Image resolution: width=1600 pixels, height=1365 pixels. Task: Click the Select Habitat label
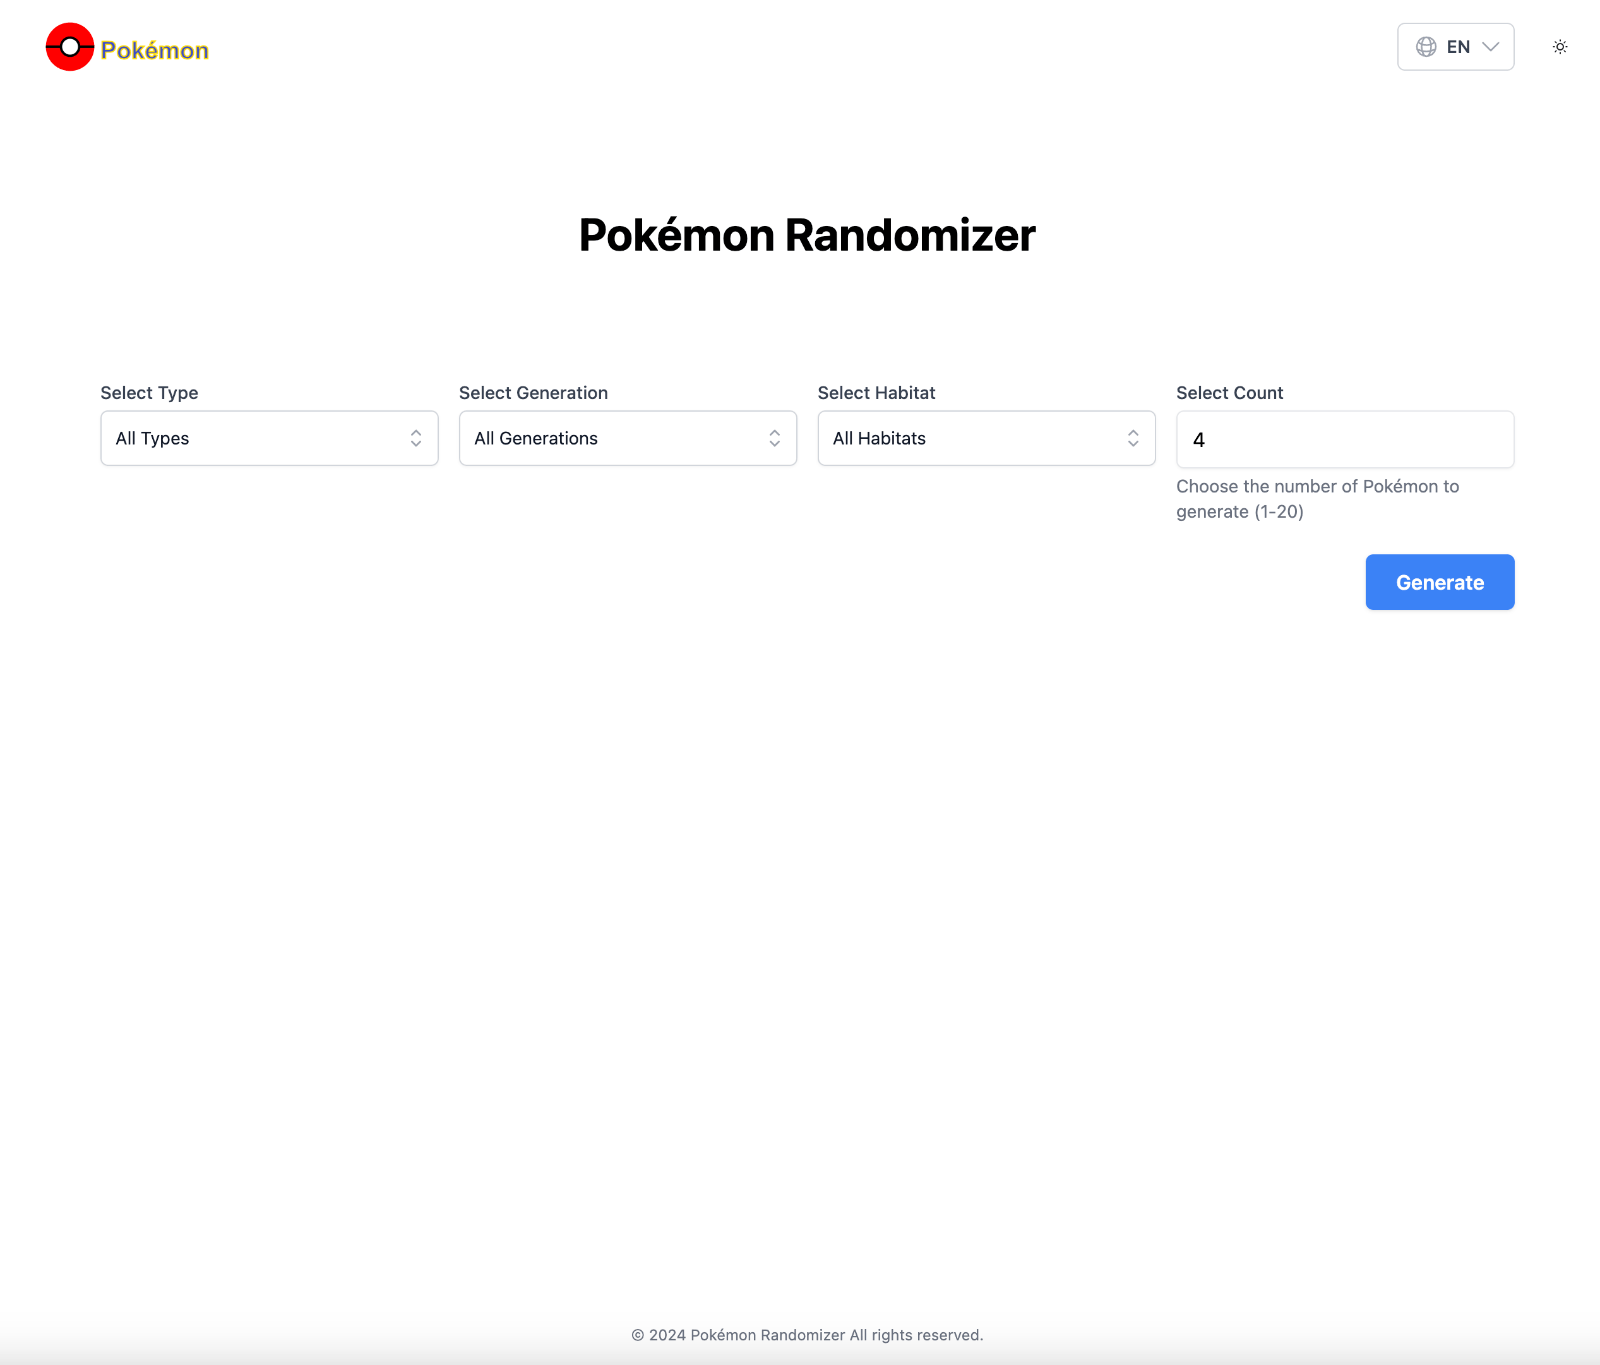pos(876,393)
